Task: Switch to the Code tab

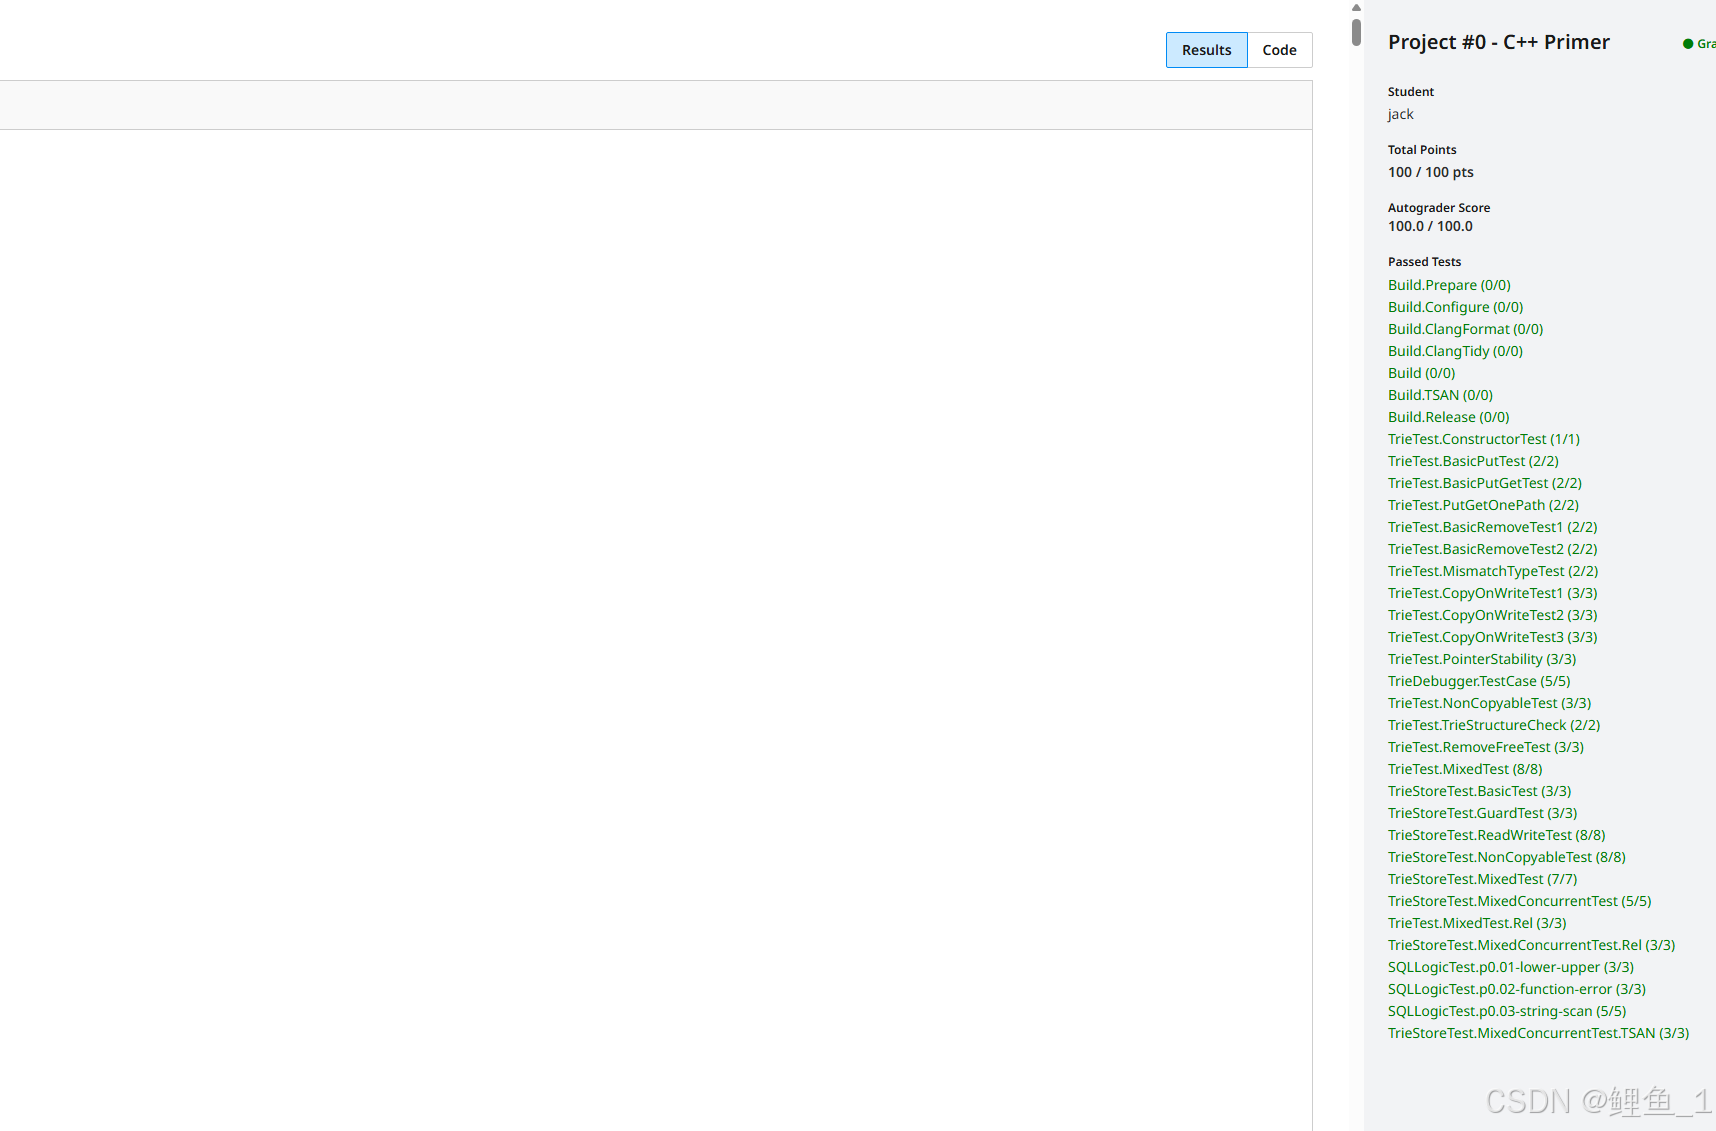Action: [1279, 50]
